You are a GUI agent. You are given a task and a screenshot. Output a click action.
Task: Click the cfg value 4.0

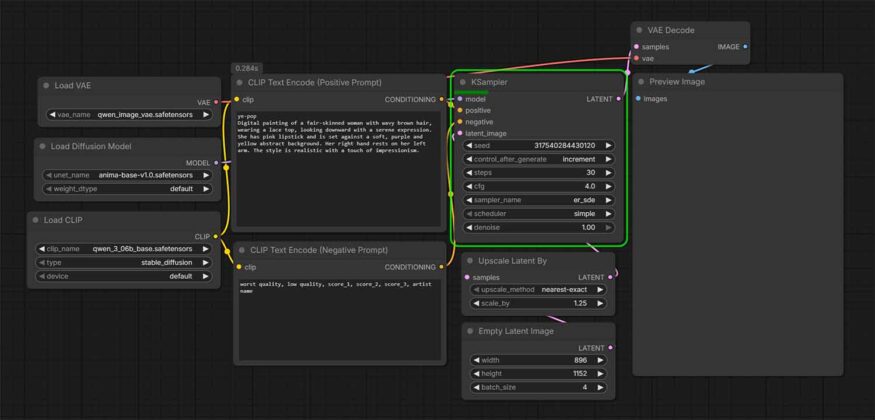pyautogui.click(x=590, y=186)
